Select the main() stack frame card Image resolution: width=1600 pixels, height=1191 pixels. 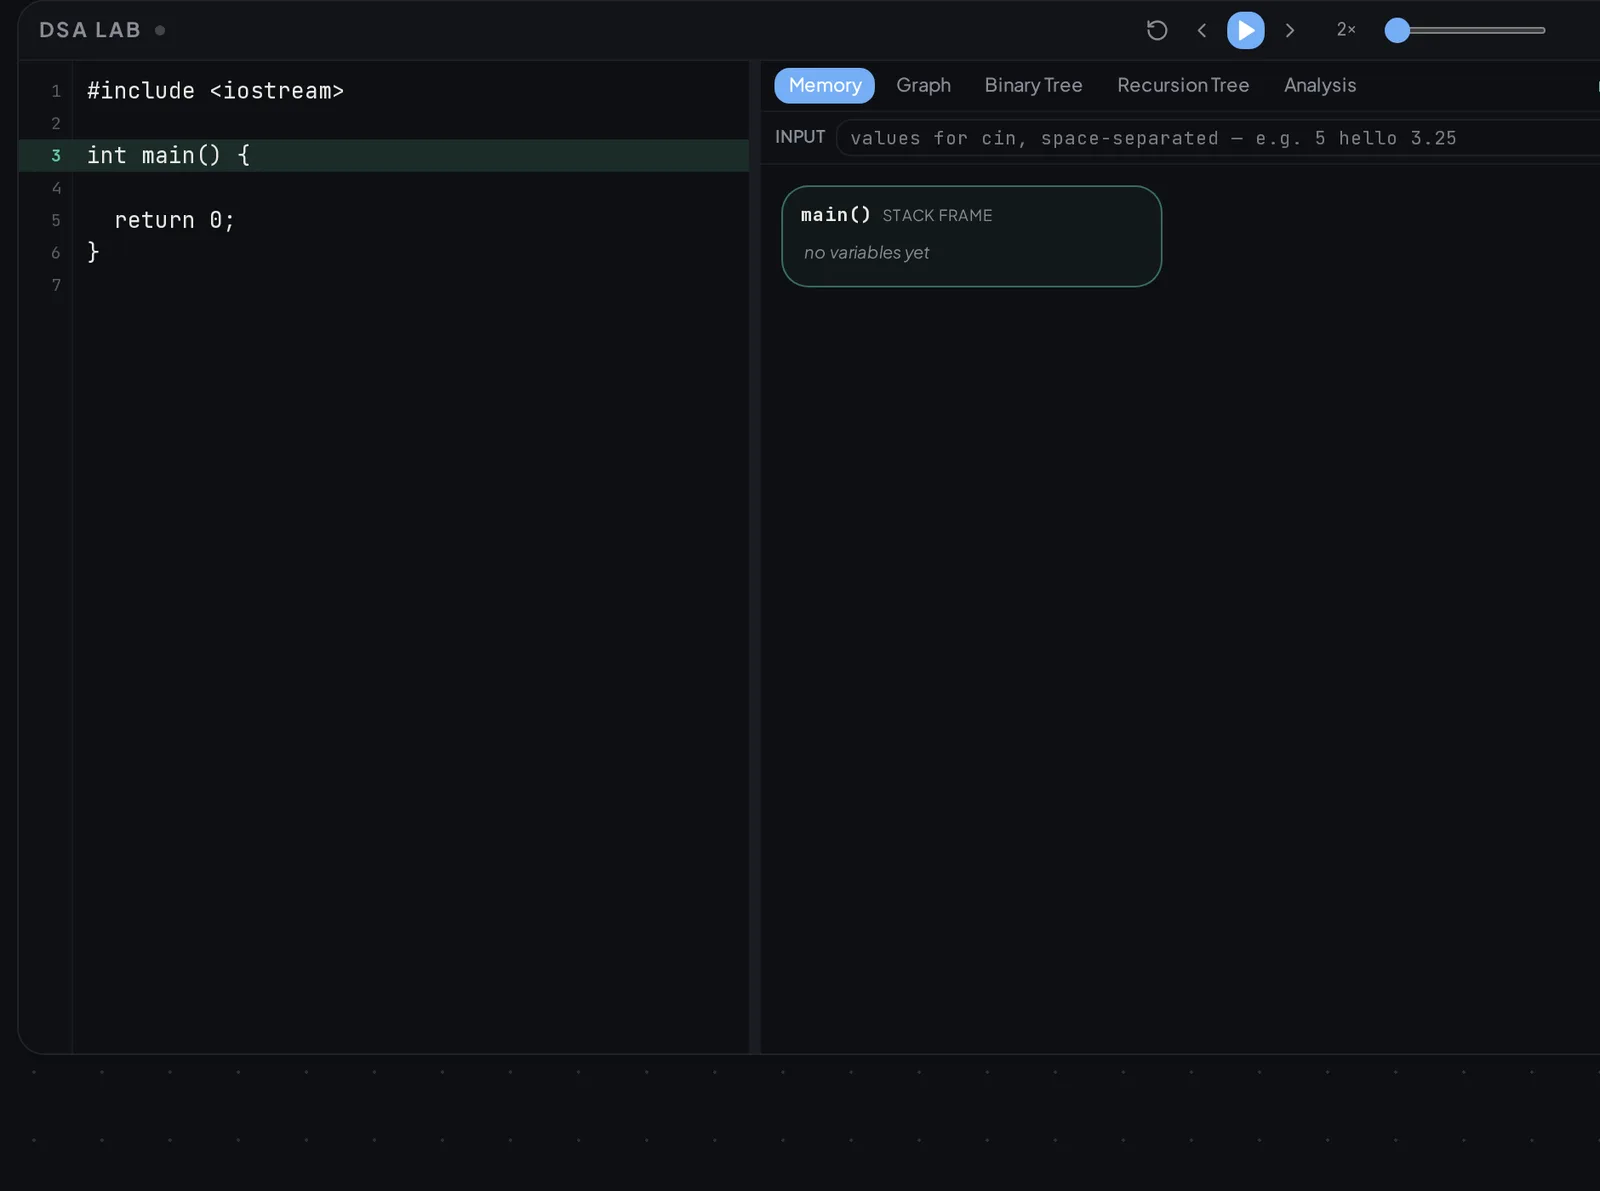[971, 236]
